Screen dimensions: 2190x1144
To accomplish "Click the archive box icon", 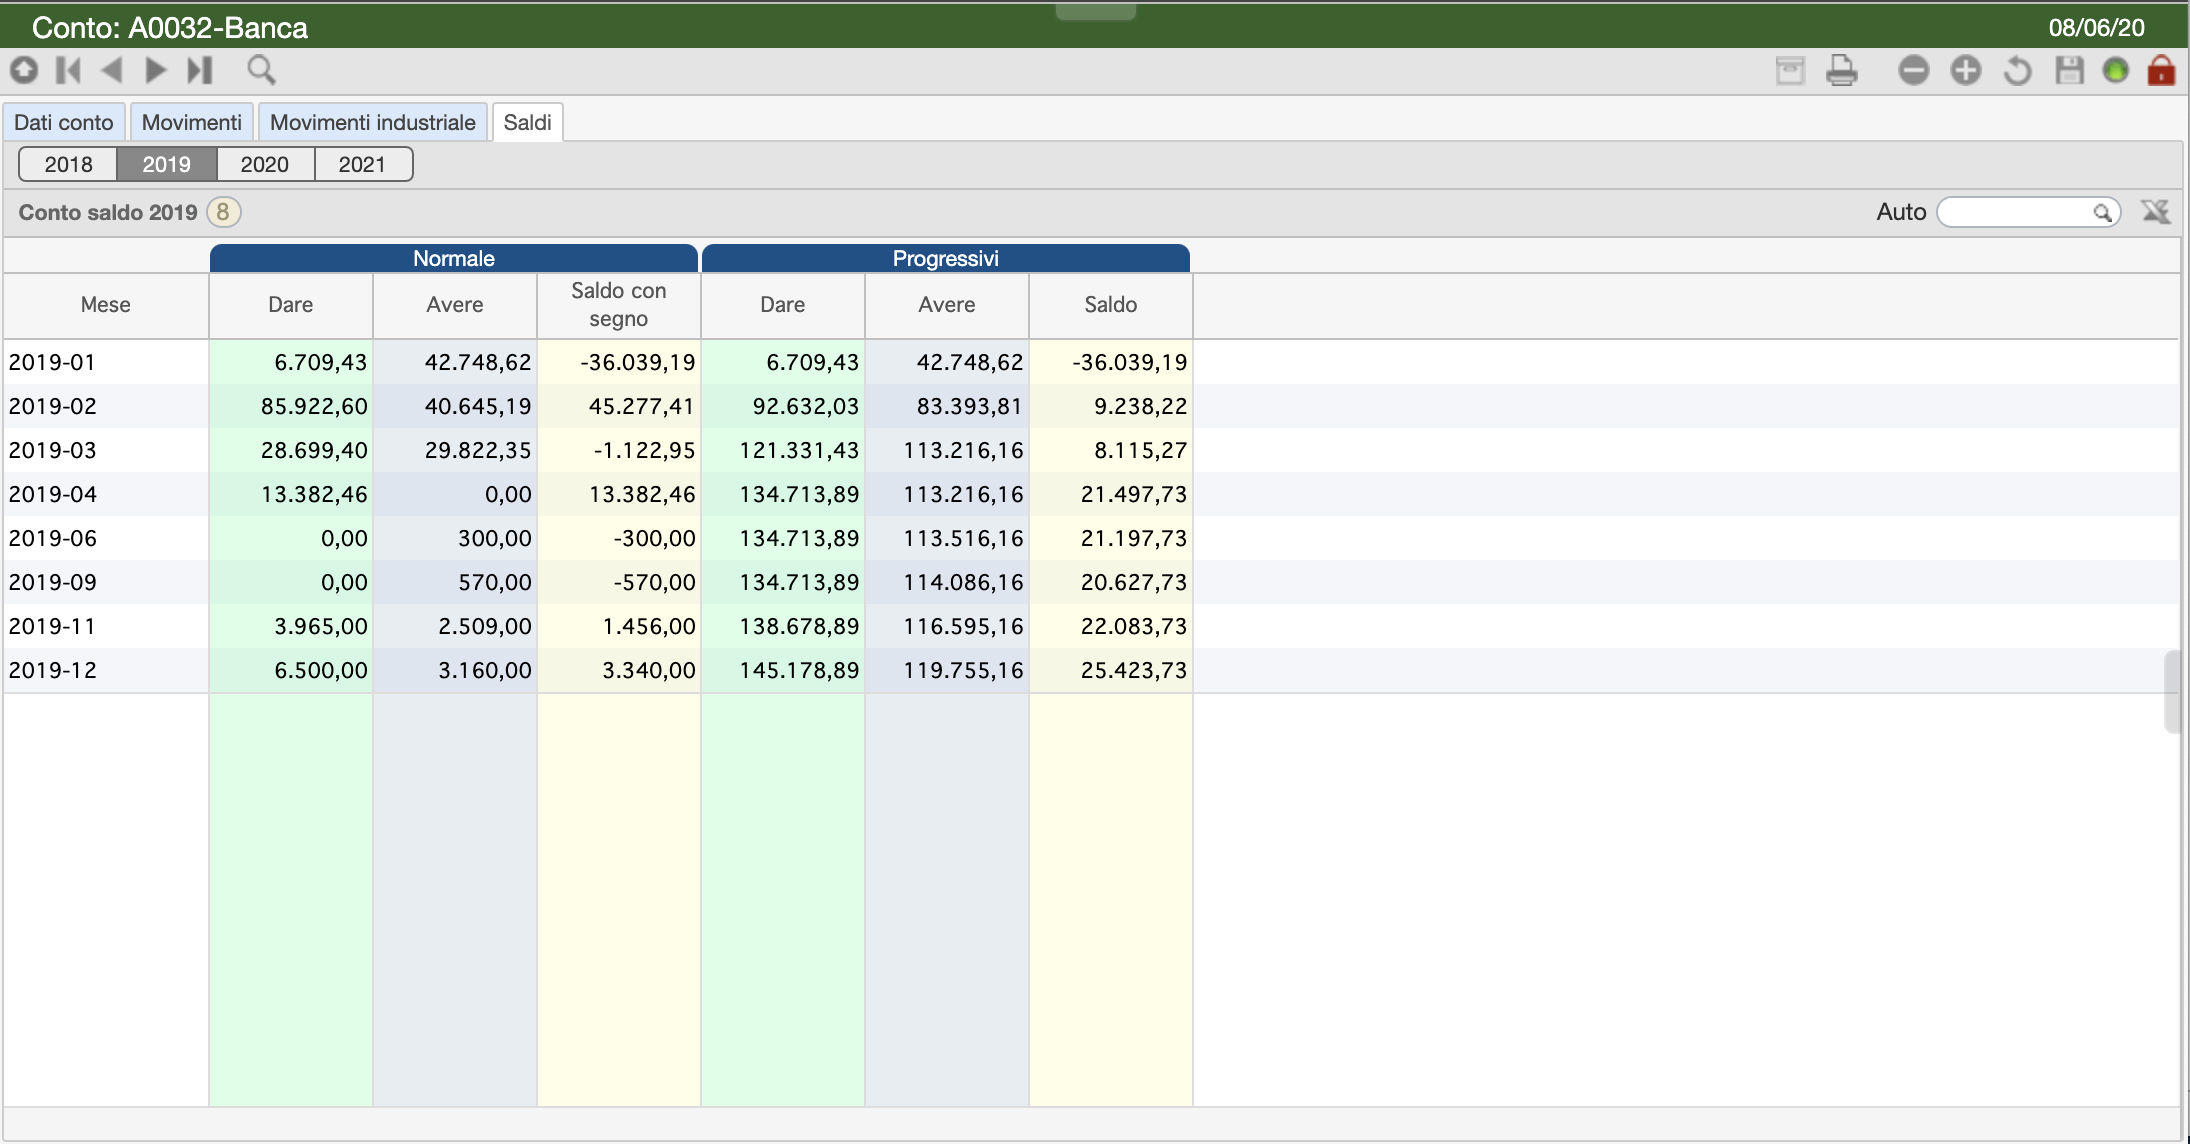I will click(1790, 71).
